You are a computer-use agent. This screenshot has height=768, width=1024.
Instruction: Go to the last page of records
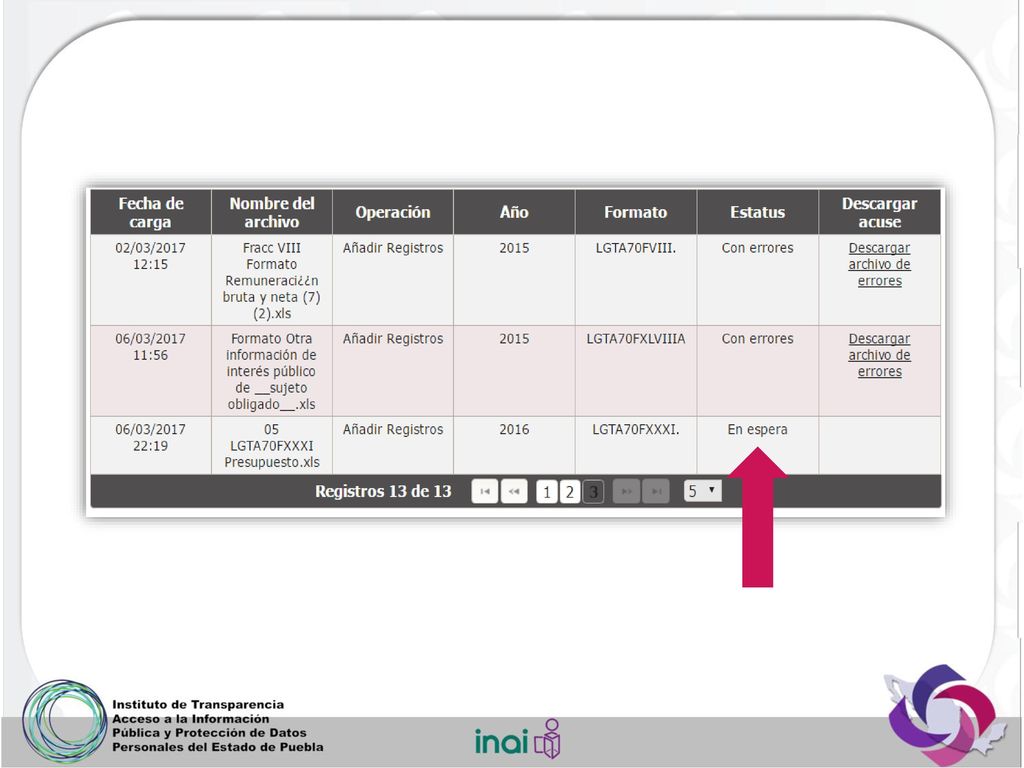pyautogui.click(x=656, y=491)
